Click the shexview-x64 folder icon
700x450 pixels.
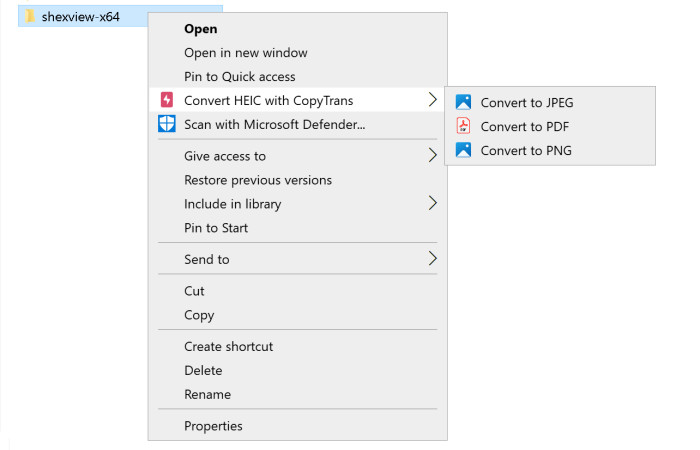(30, 16)
